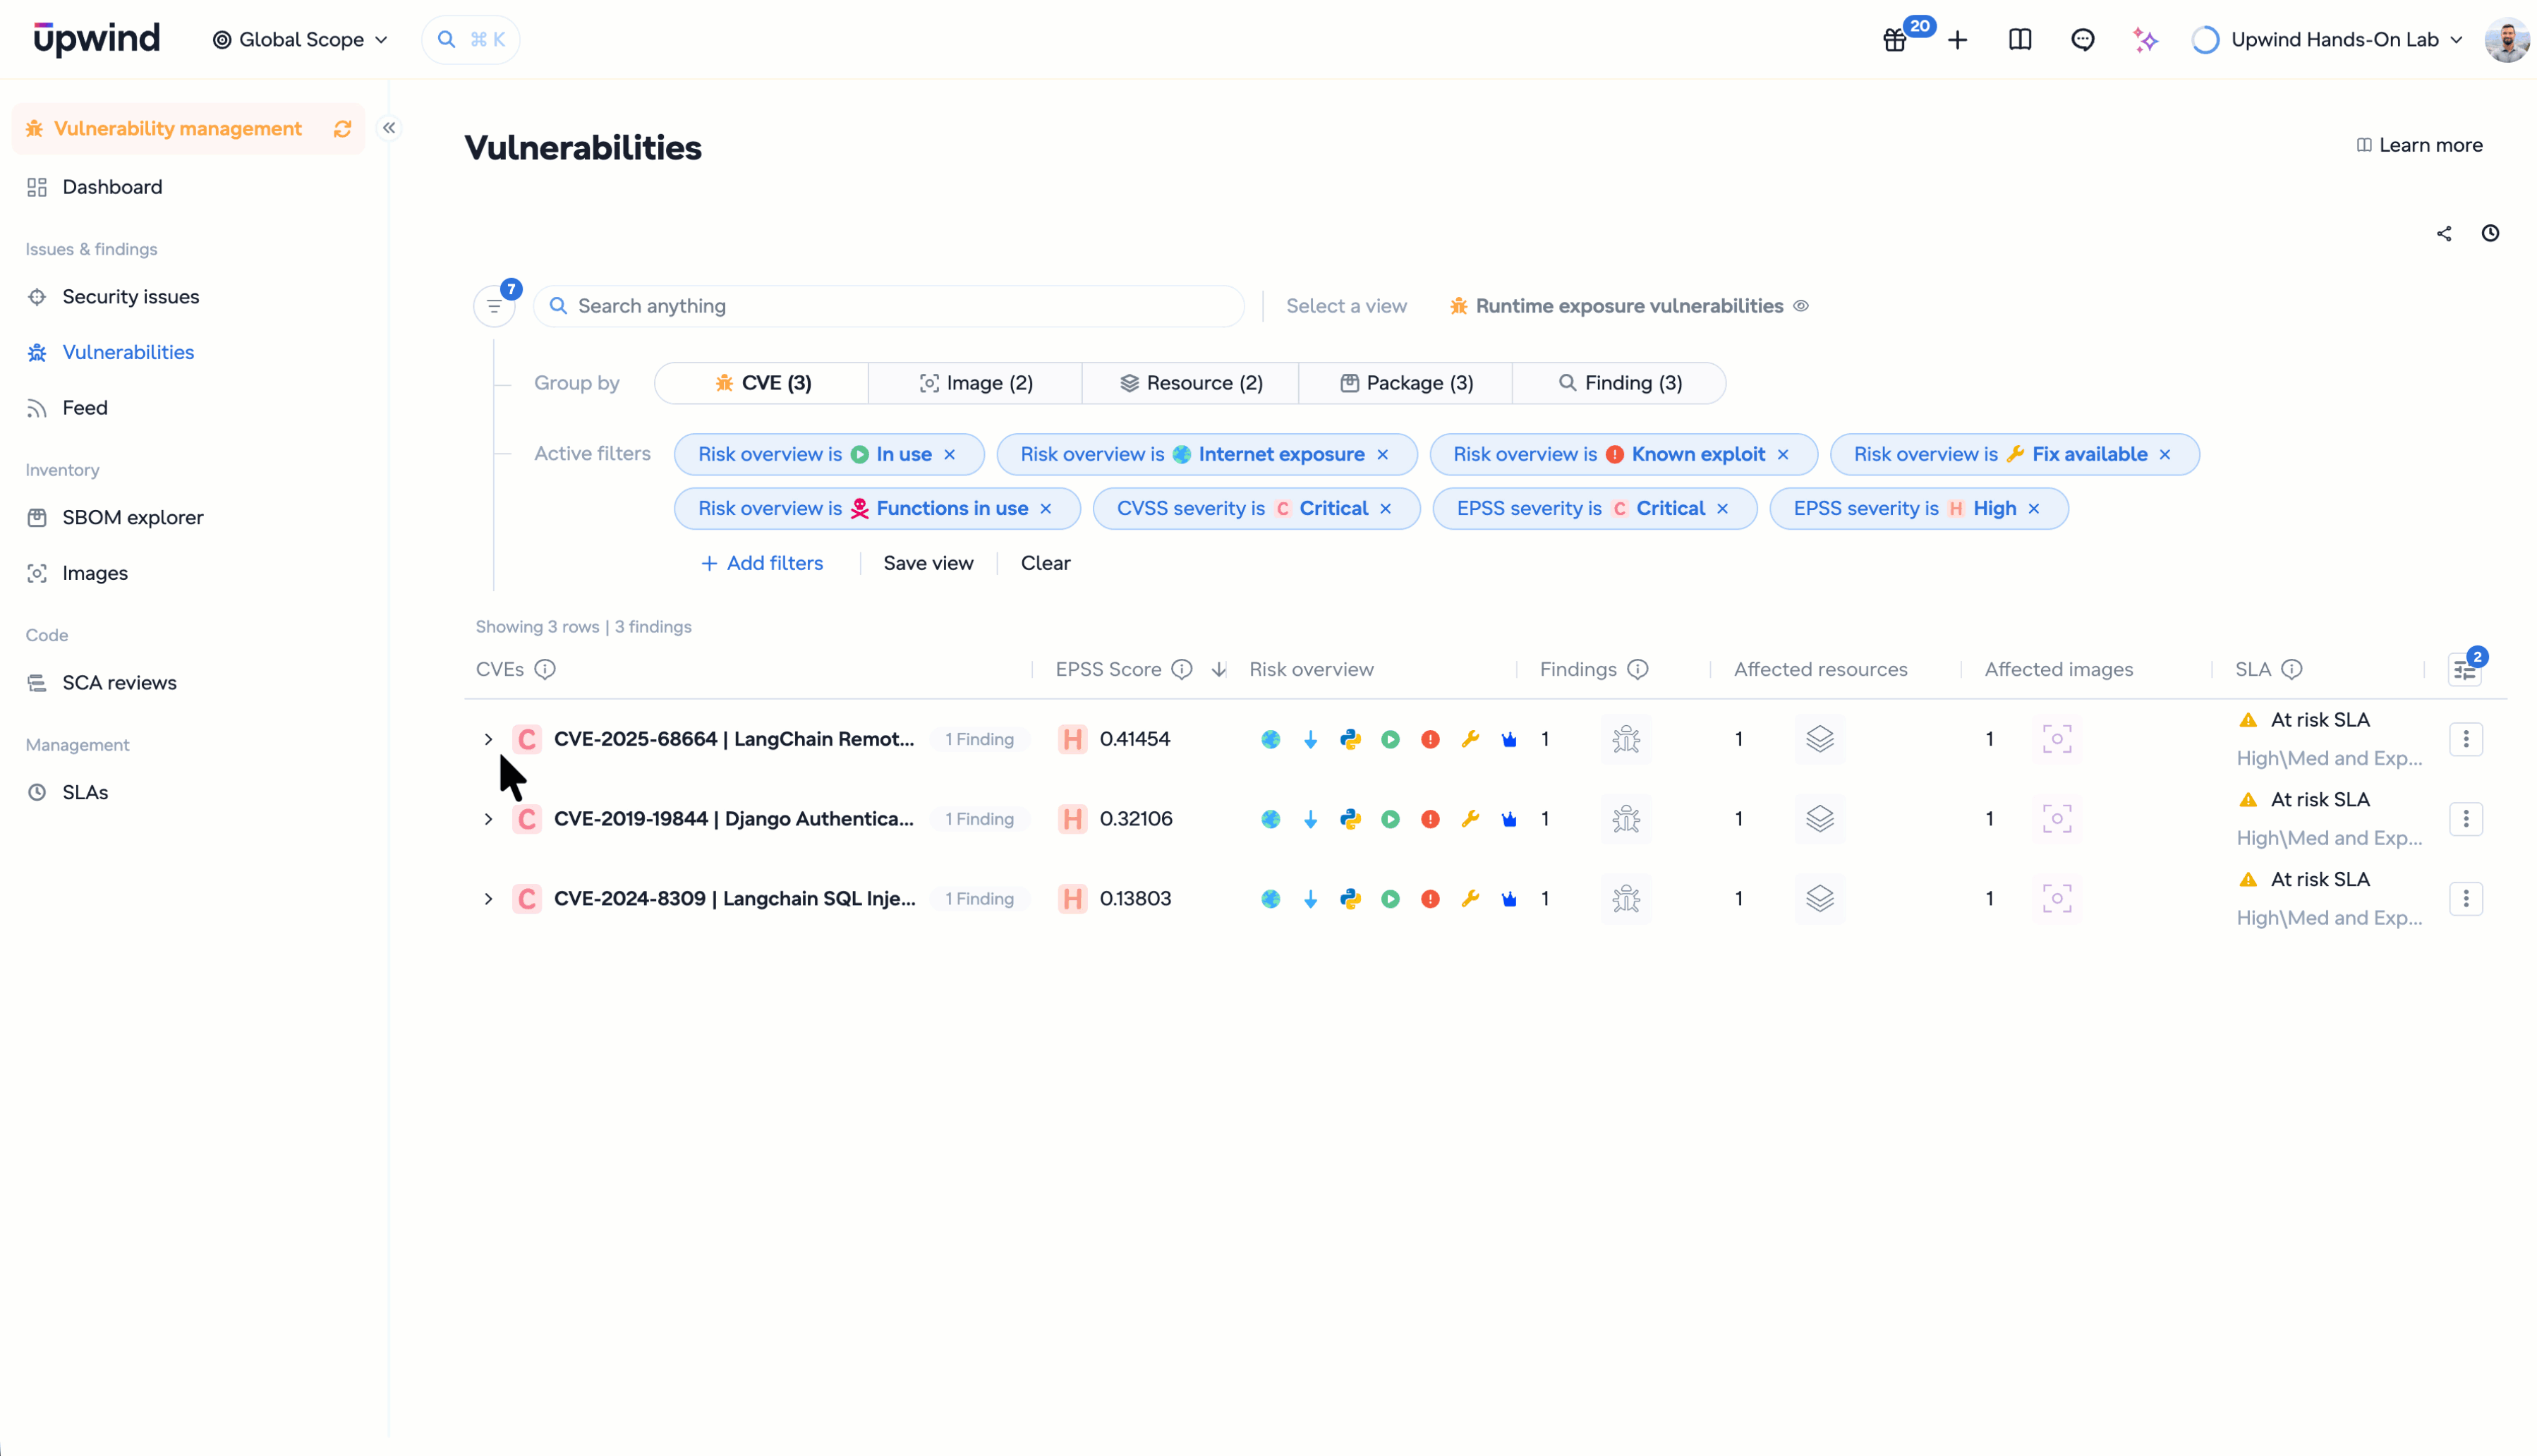The width and height of the screenshot is (2537, 1456).
Task: Click CVEs column info icon
Action: coord(545,670)
